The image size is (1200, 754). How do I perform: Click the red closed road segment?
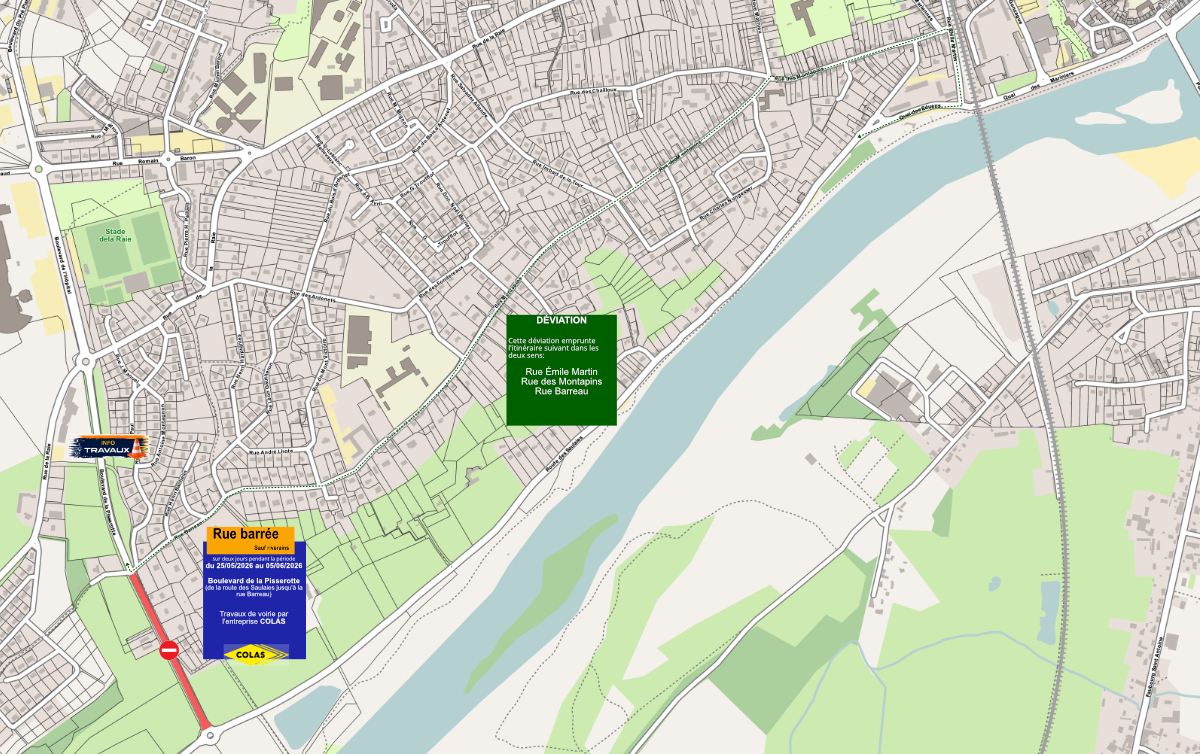tap(169, 650)
